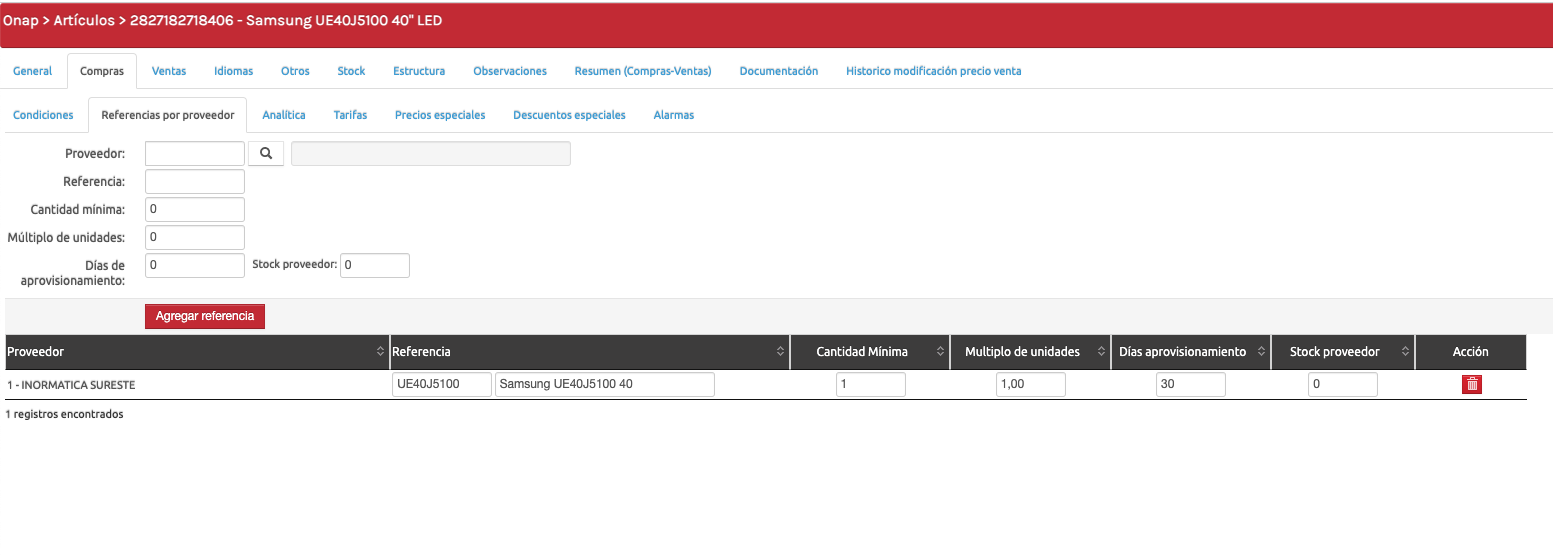Image resolution: width=1553 pixels, height=555 pixels.
Task: Open the Ventas tab
Action: [x=169, y=71]
